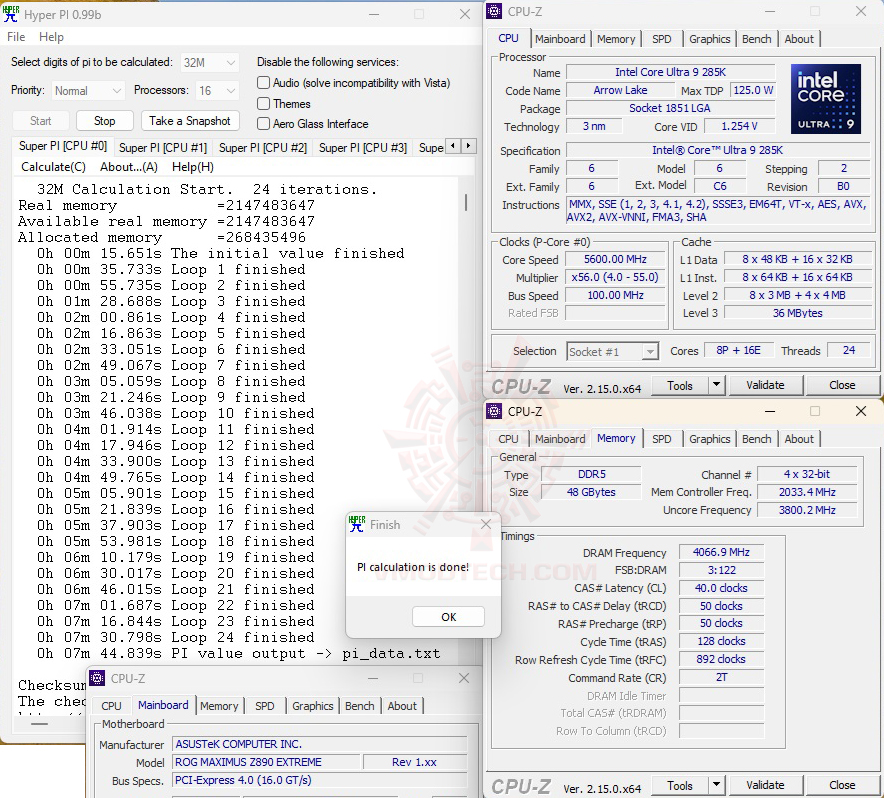This screenshot has height=798, width=884.
Task: Open SPD tab in top CPU-Z window
Action: [x=661, y=39]
